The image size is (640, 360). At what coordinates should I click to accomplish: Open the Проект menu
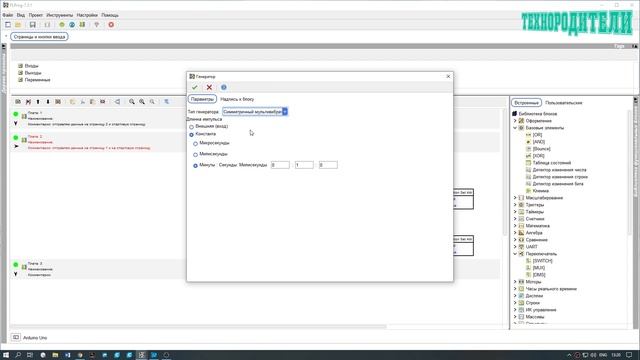(36, 15)
